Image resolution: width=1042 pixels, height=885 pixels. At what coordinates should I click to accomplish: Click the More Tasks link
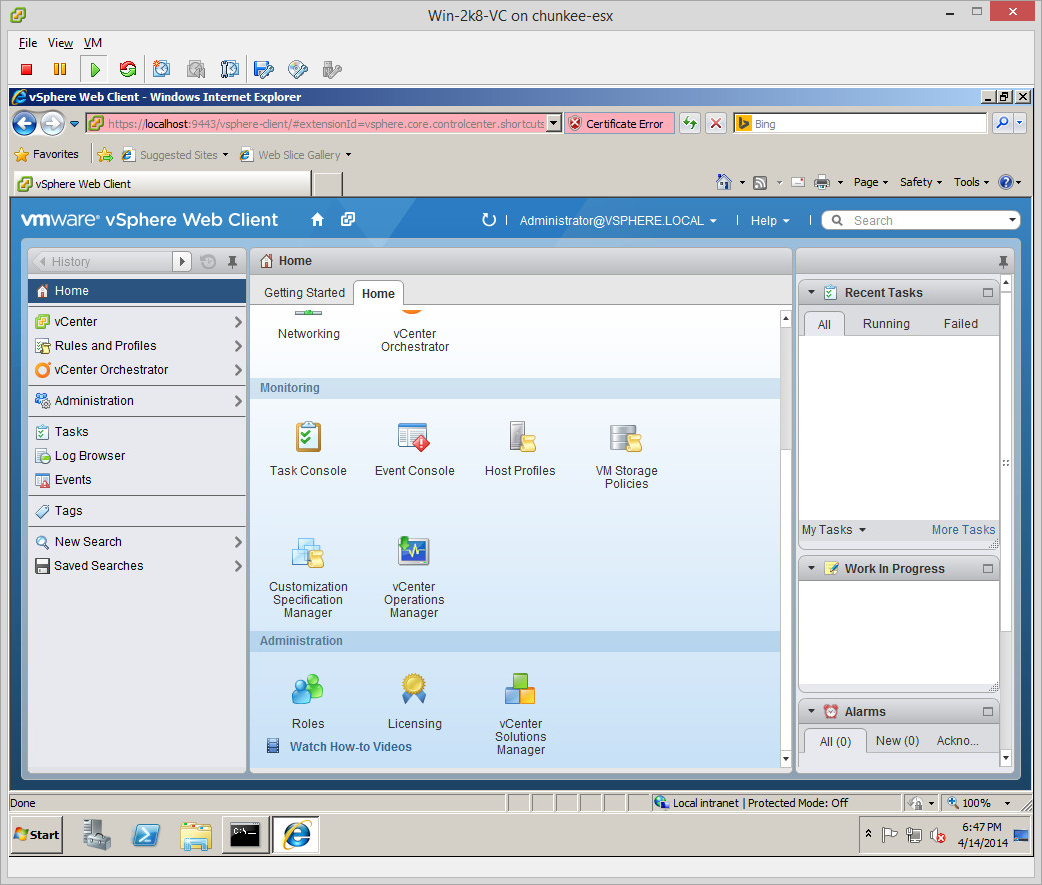[963, 530]
